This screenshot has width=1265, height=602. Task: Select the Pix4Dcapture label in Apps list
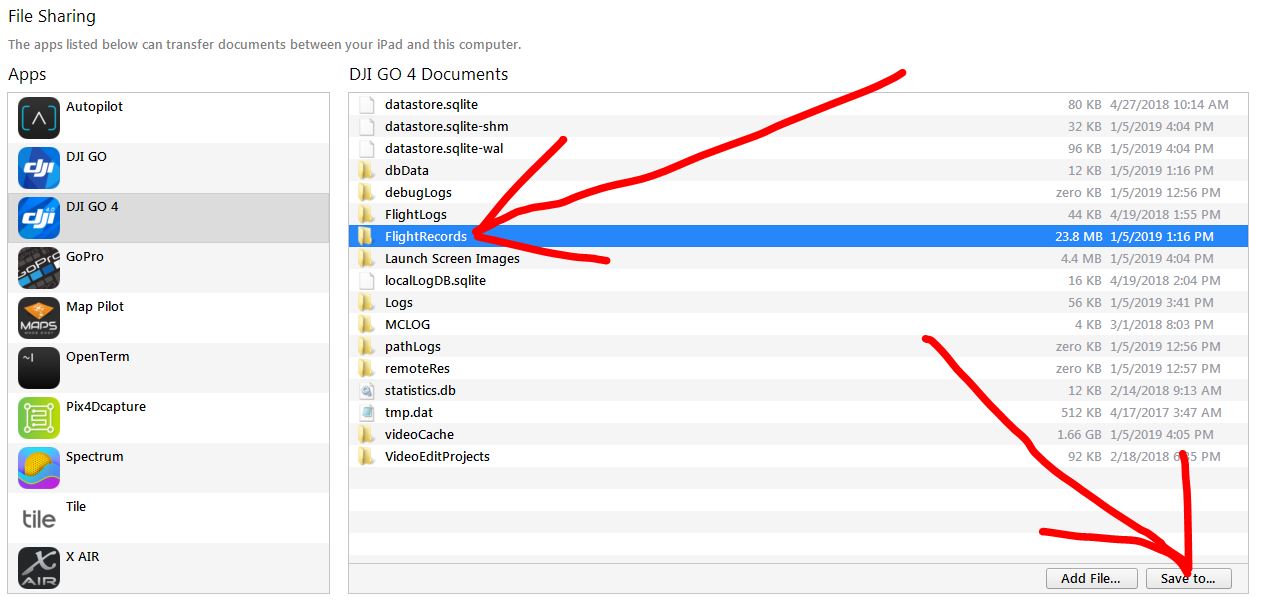coord(106,406)
